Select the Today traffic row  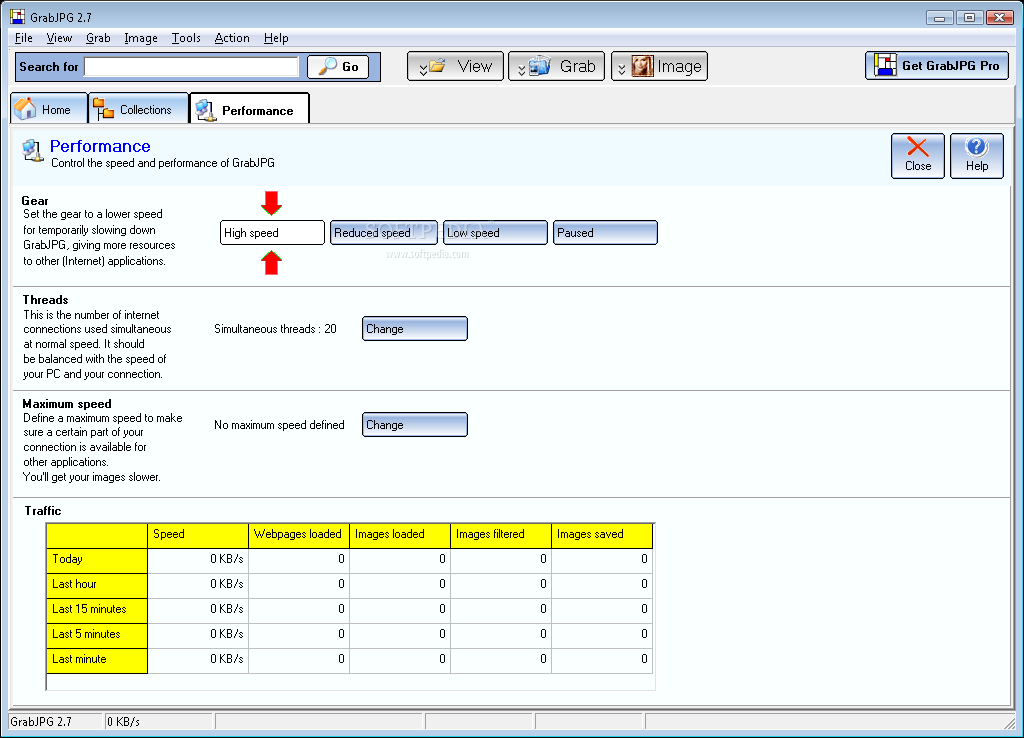pos(349,560)
